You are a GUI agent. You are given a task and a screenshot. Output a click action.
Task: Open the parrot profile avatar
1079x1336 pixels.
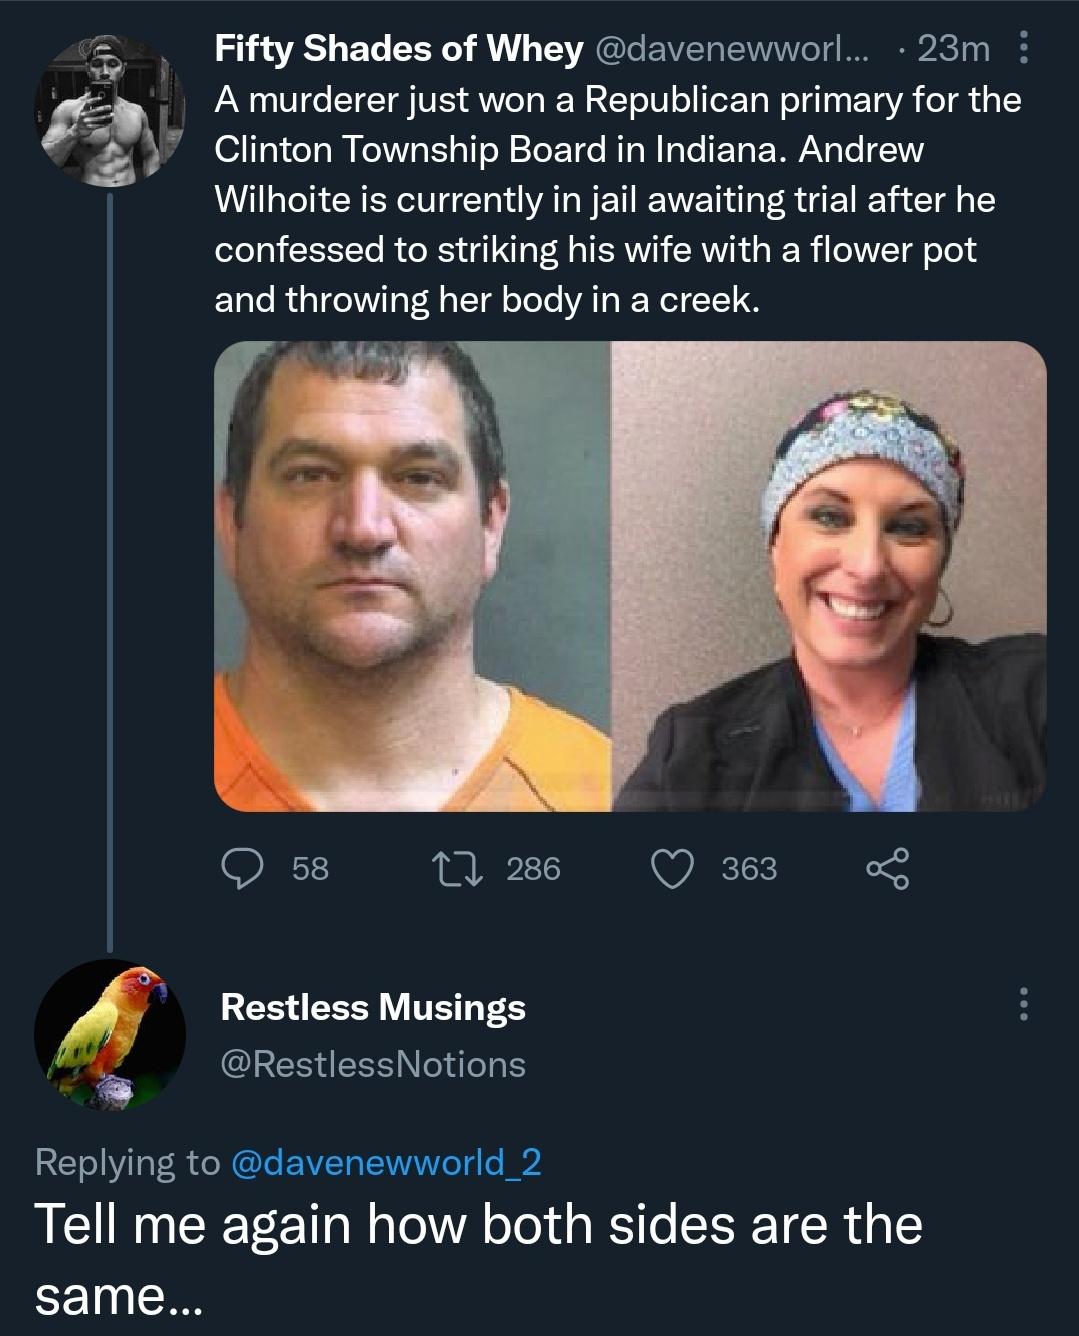pyautogui.click(x=109, y=1035)
